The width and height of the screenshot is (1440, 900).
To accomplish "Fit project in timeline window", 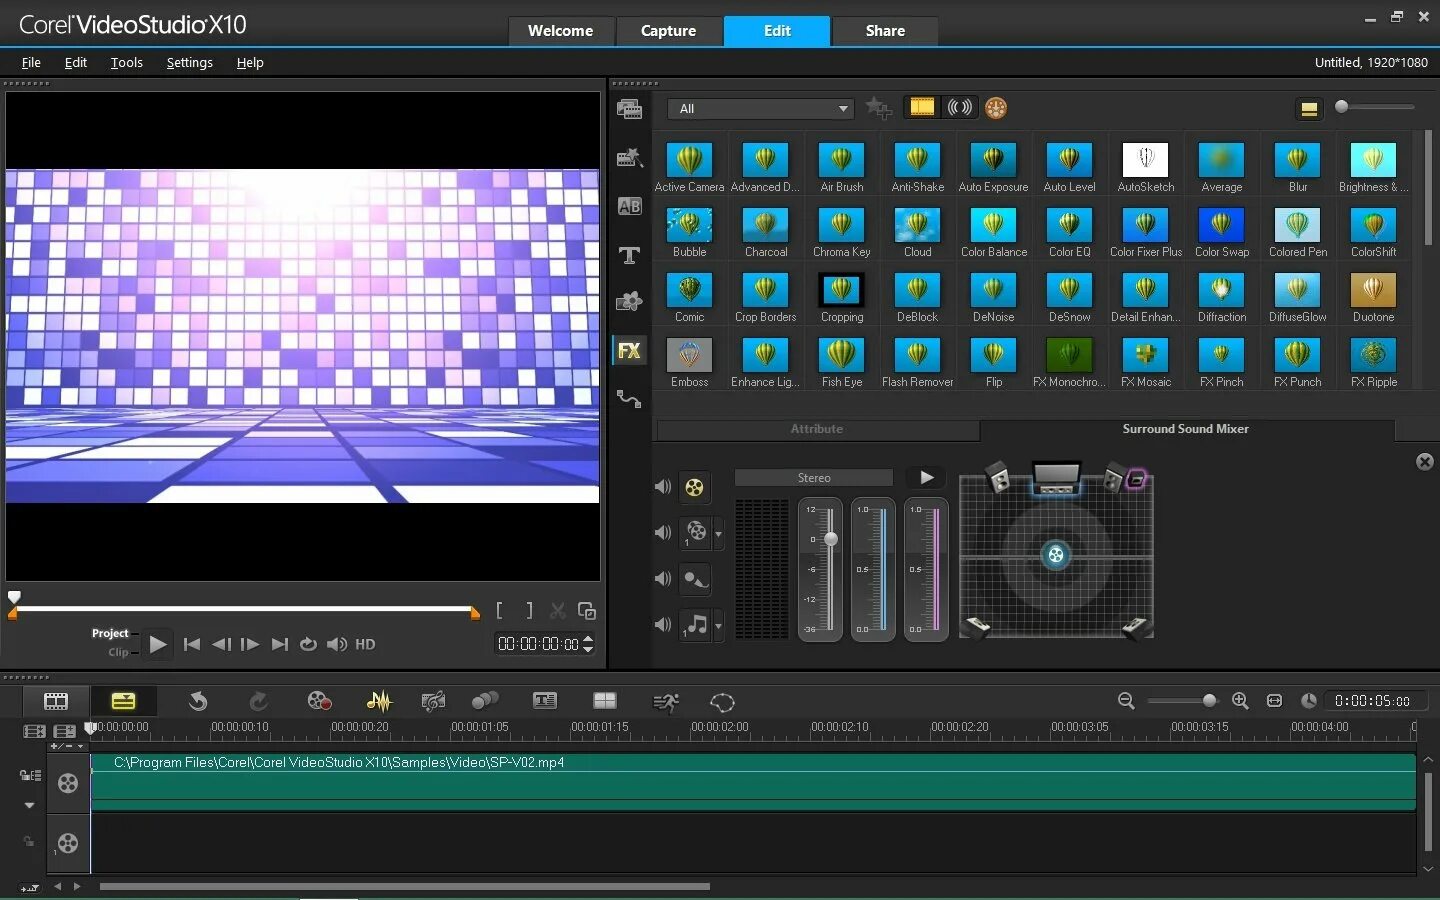I will [x=1274, y=701].
